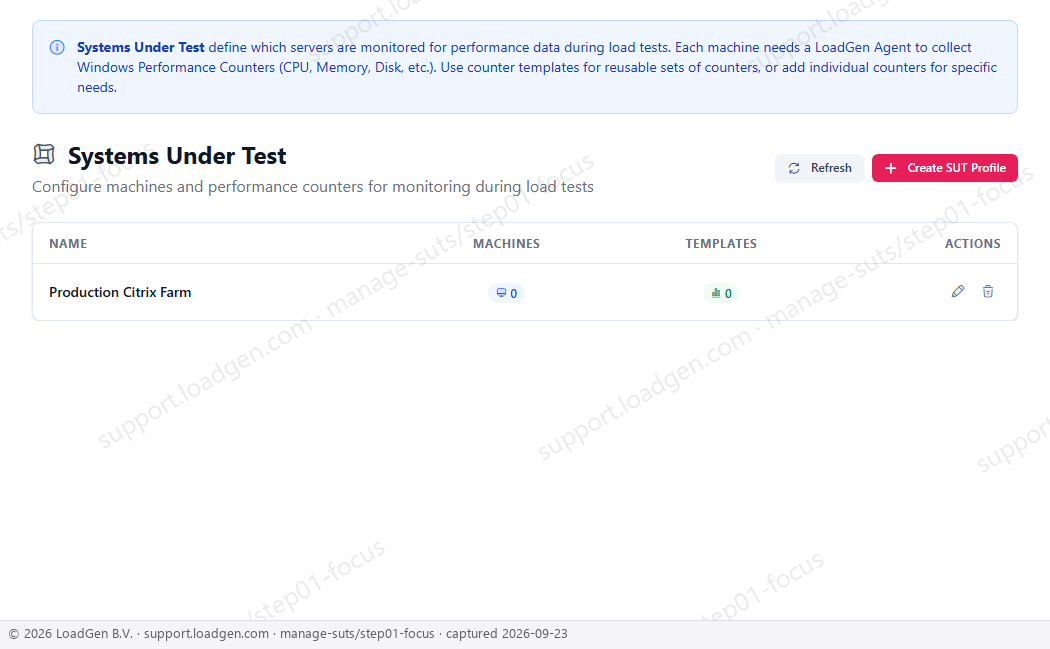Screen dimensions: 1050x649
Task: Click the Systems Under Test page title
Action: tap(177, 156)
